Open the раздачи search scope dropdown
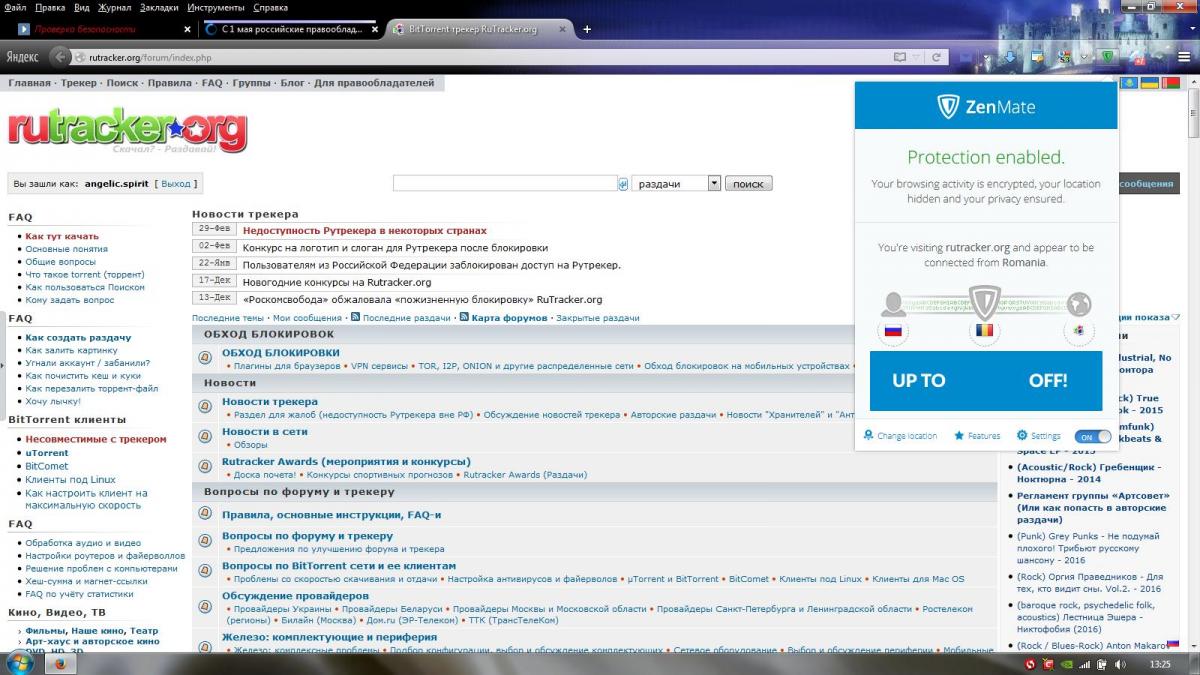The width and height of the screenshot is (1200, 675). [x=677, y=184]
